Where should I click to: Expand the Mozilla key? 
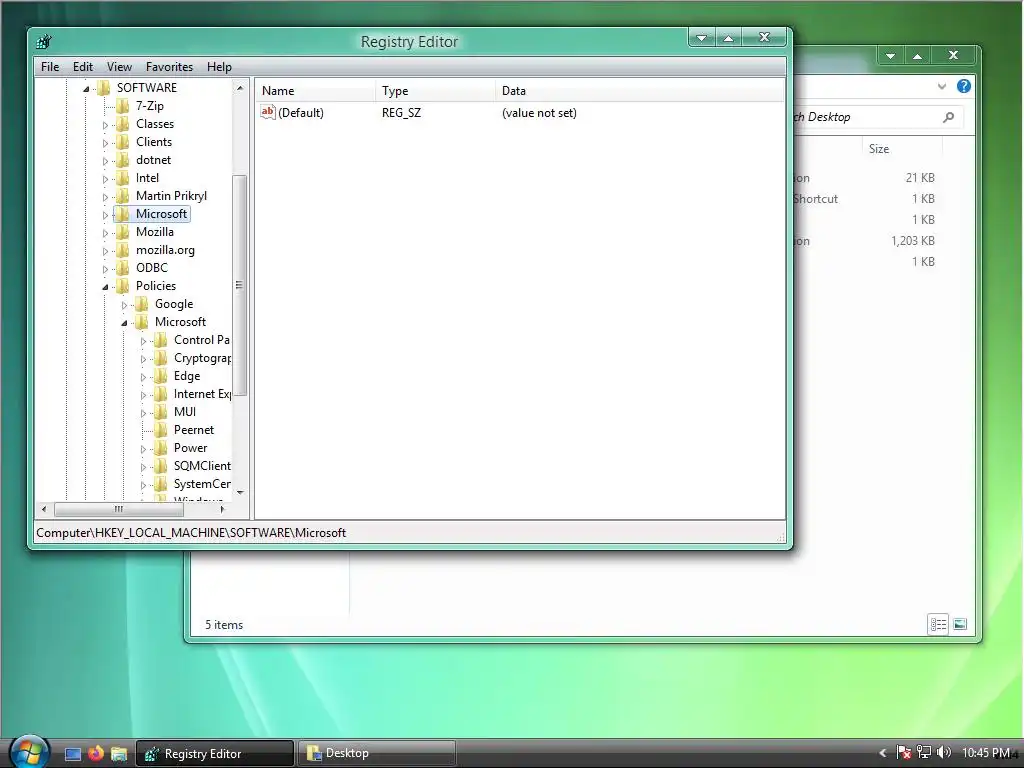pyautogui.click(x=105, y=232)
